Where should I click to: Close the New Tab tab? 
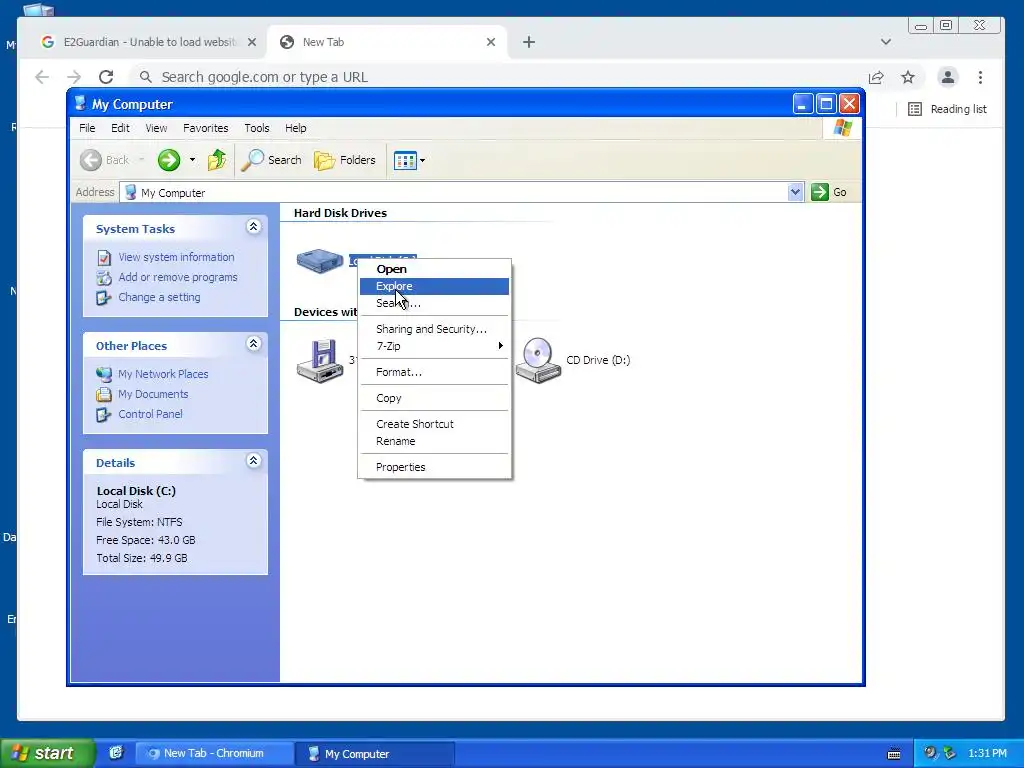[491, 42]
